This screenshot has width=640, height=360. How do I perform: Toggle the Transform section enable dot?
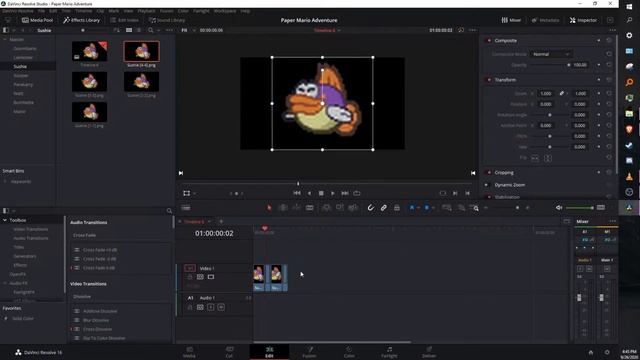pyautogui.click(x=489, y=80)
